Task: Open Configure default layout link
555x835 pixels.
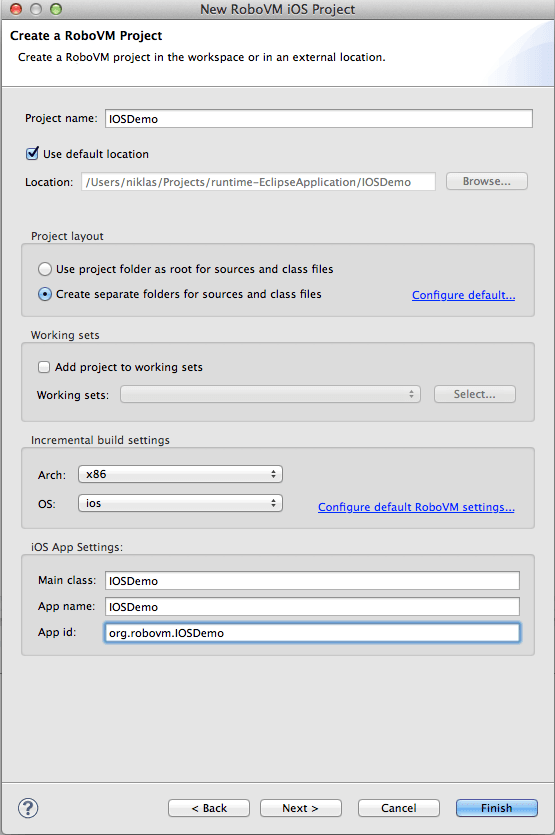Action: (463, 295)
